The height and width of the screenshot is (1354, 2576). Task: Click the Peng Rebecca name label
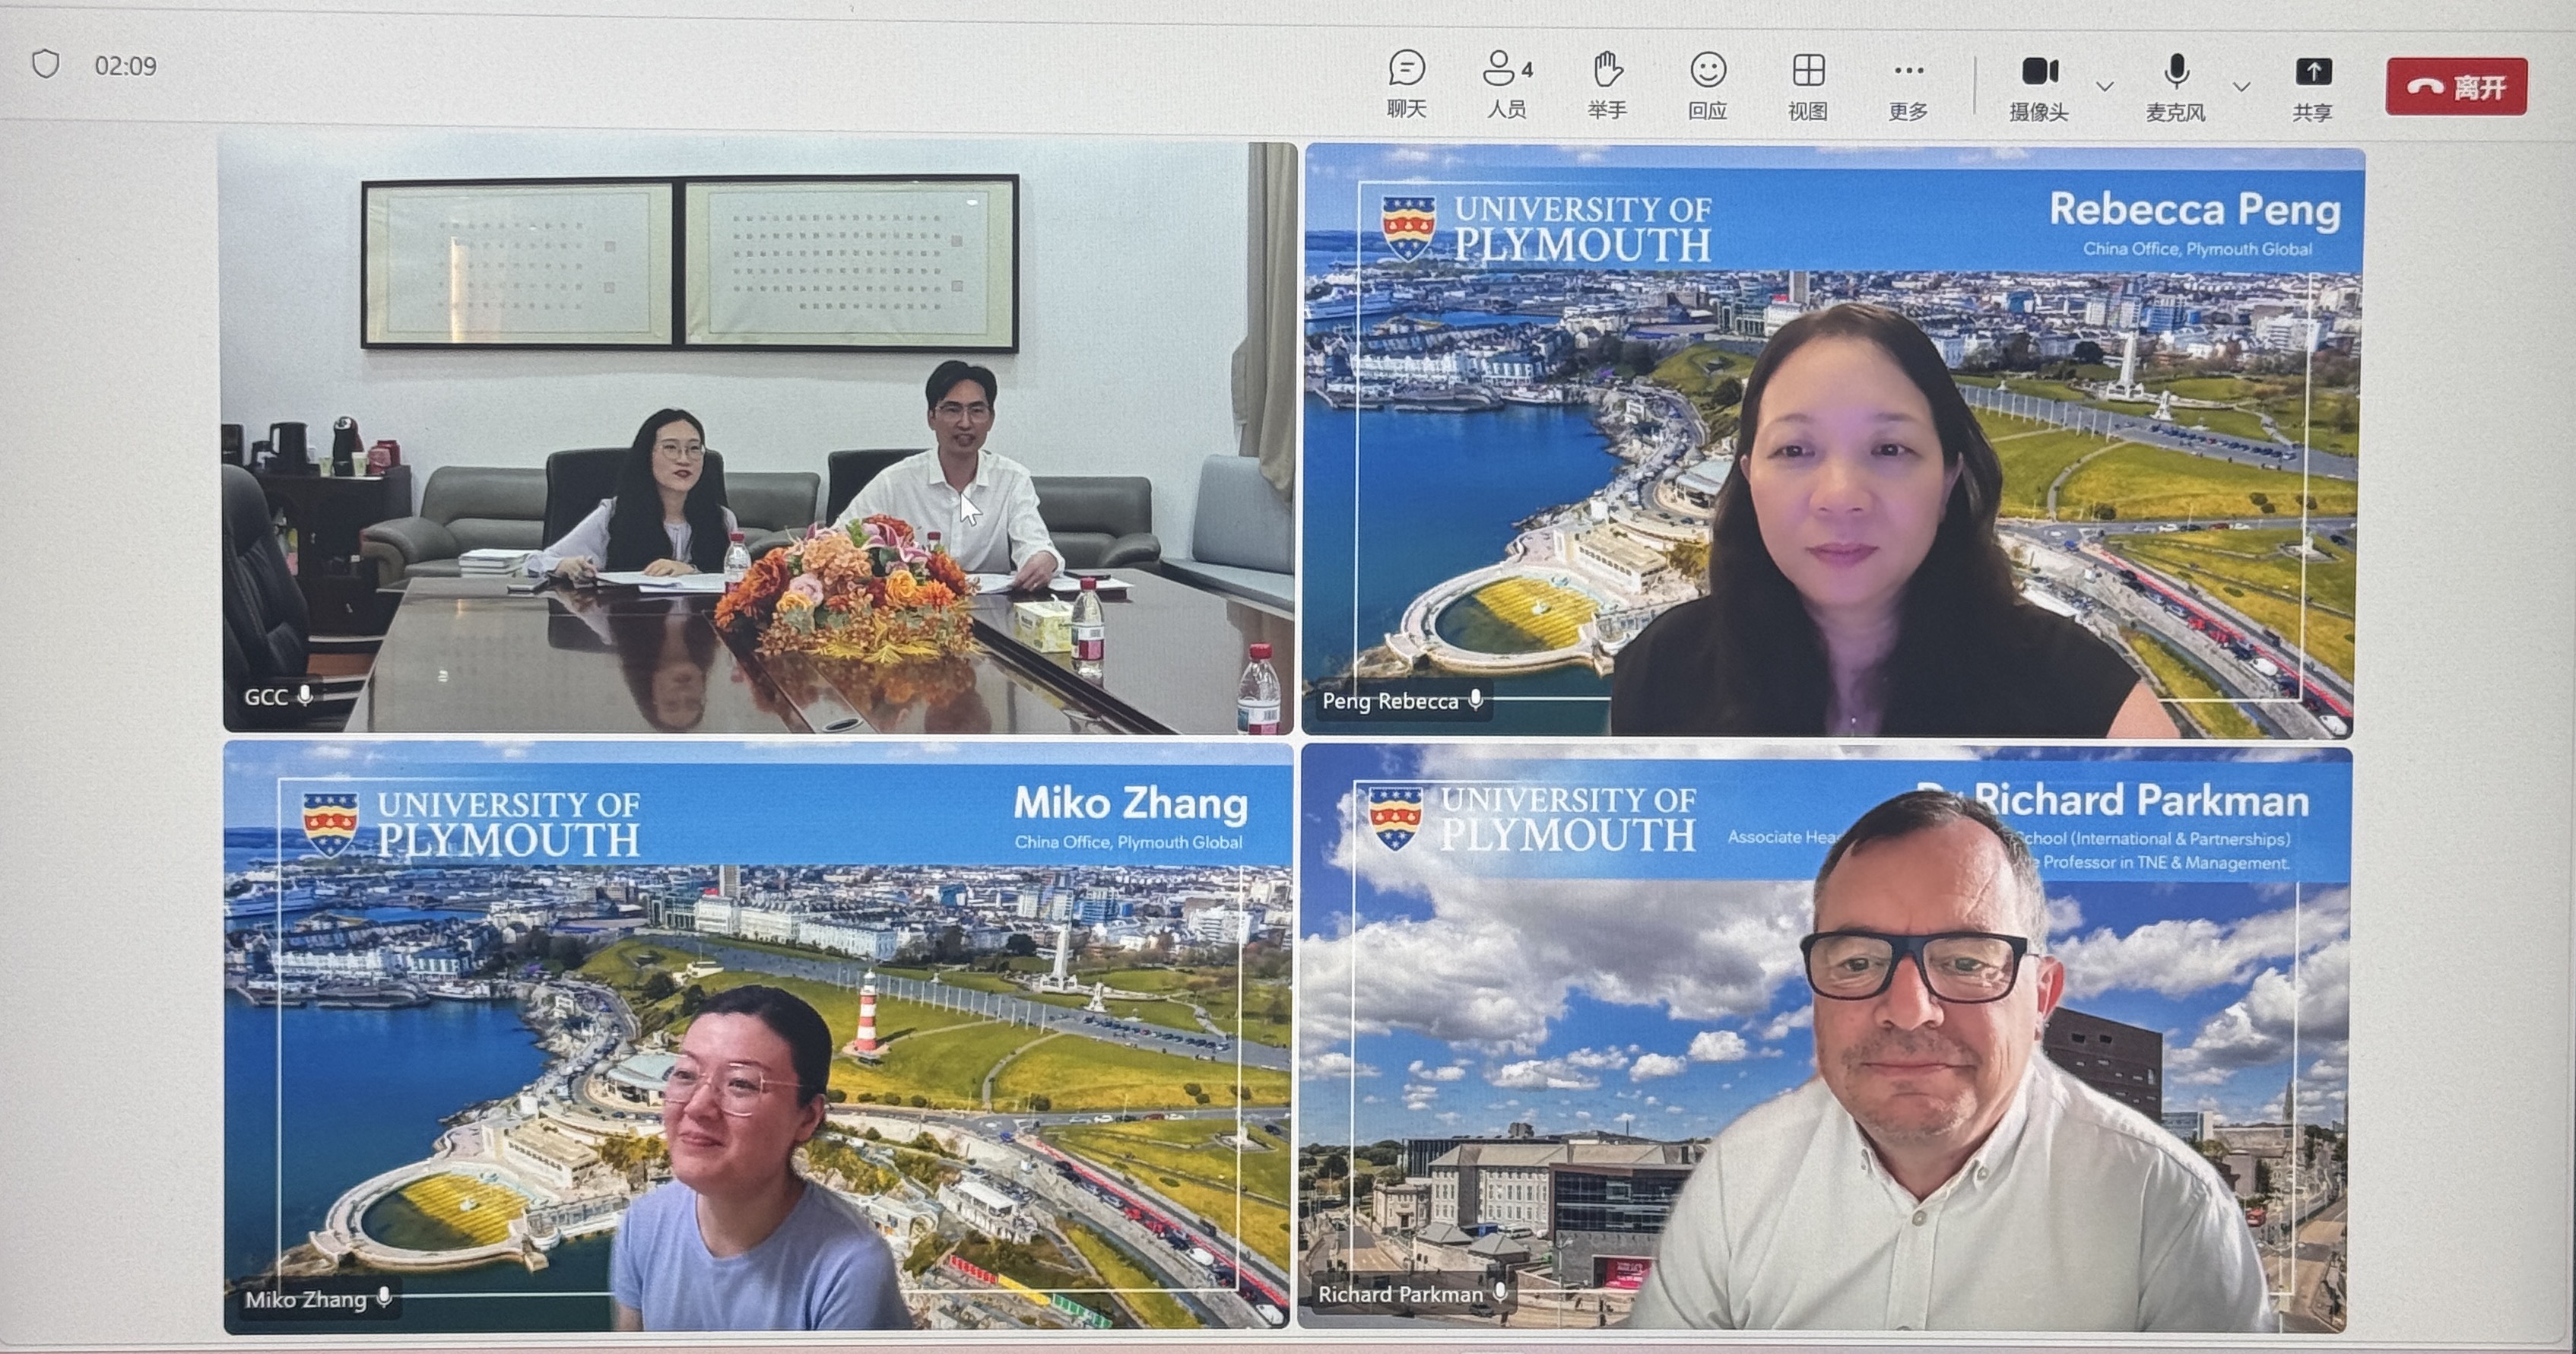(x=1390, y=701)
